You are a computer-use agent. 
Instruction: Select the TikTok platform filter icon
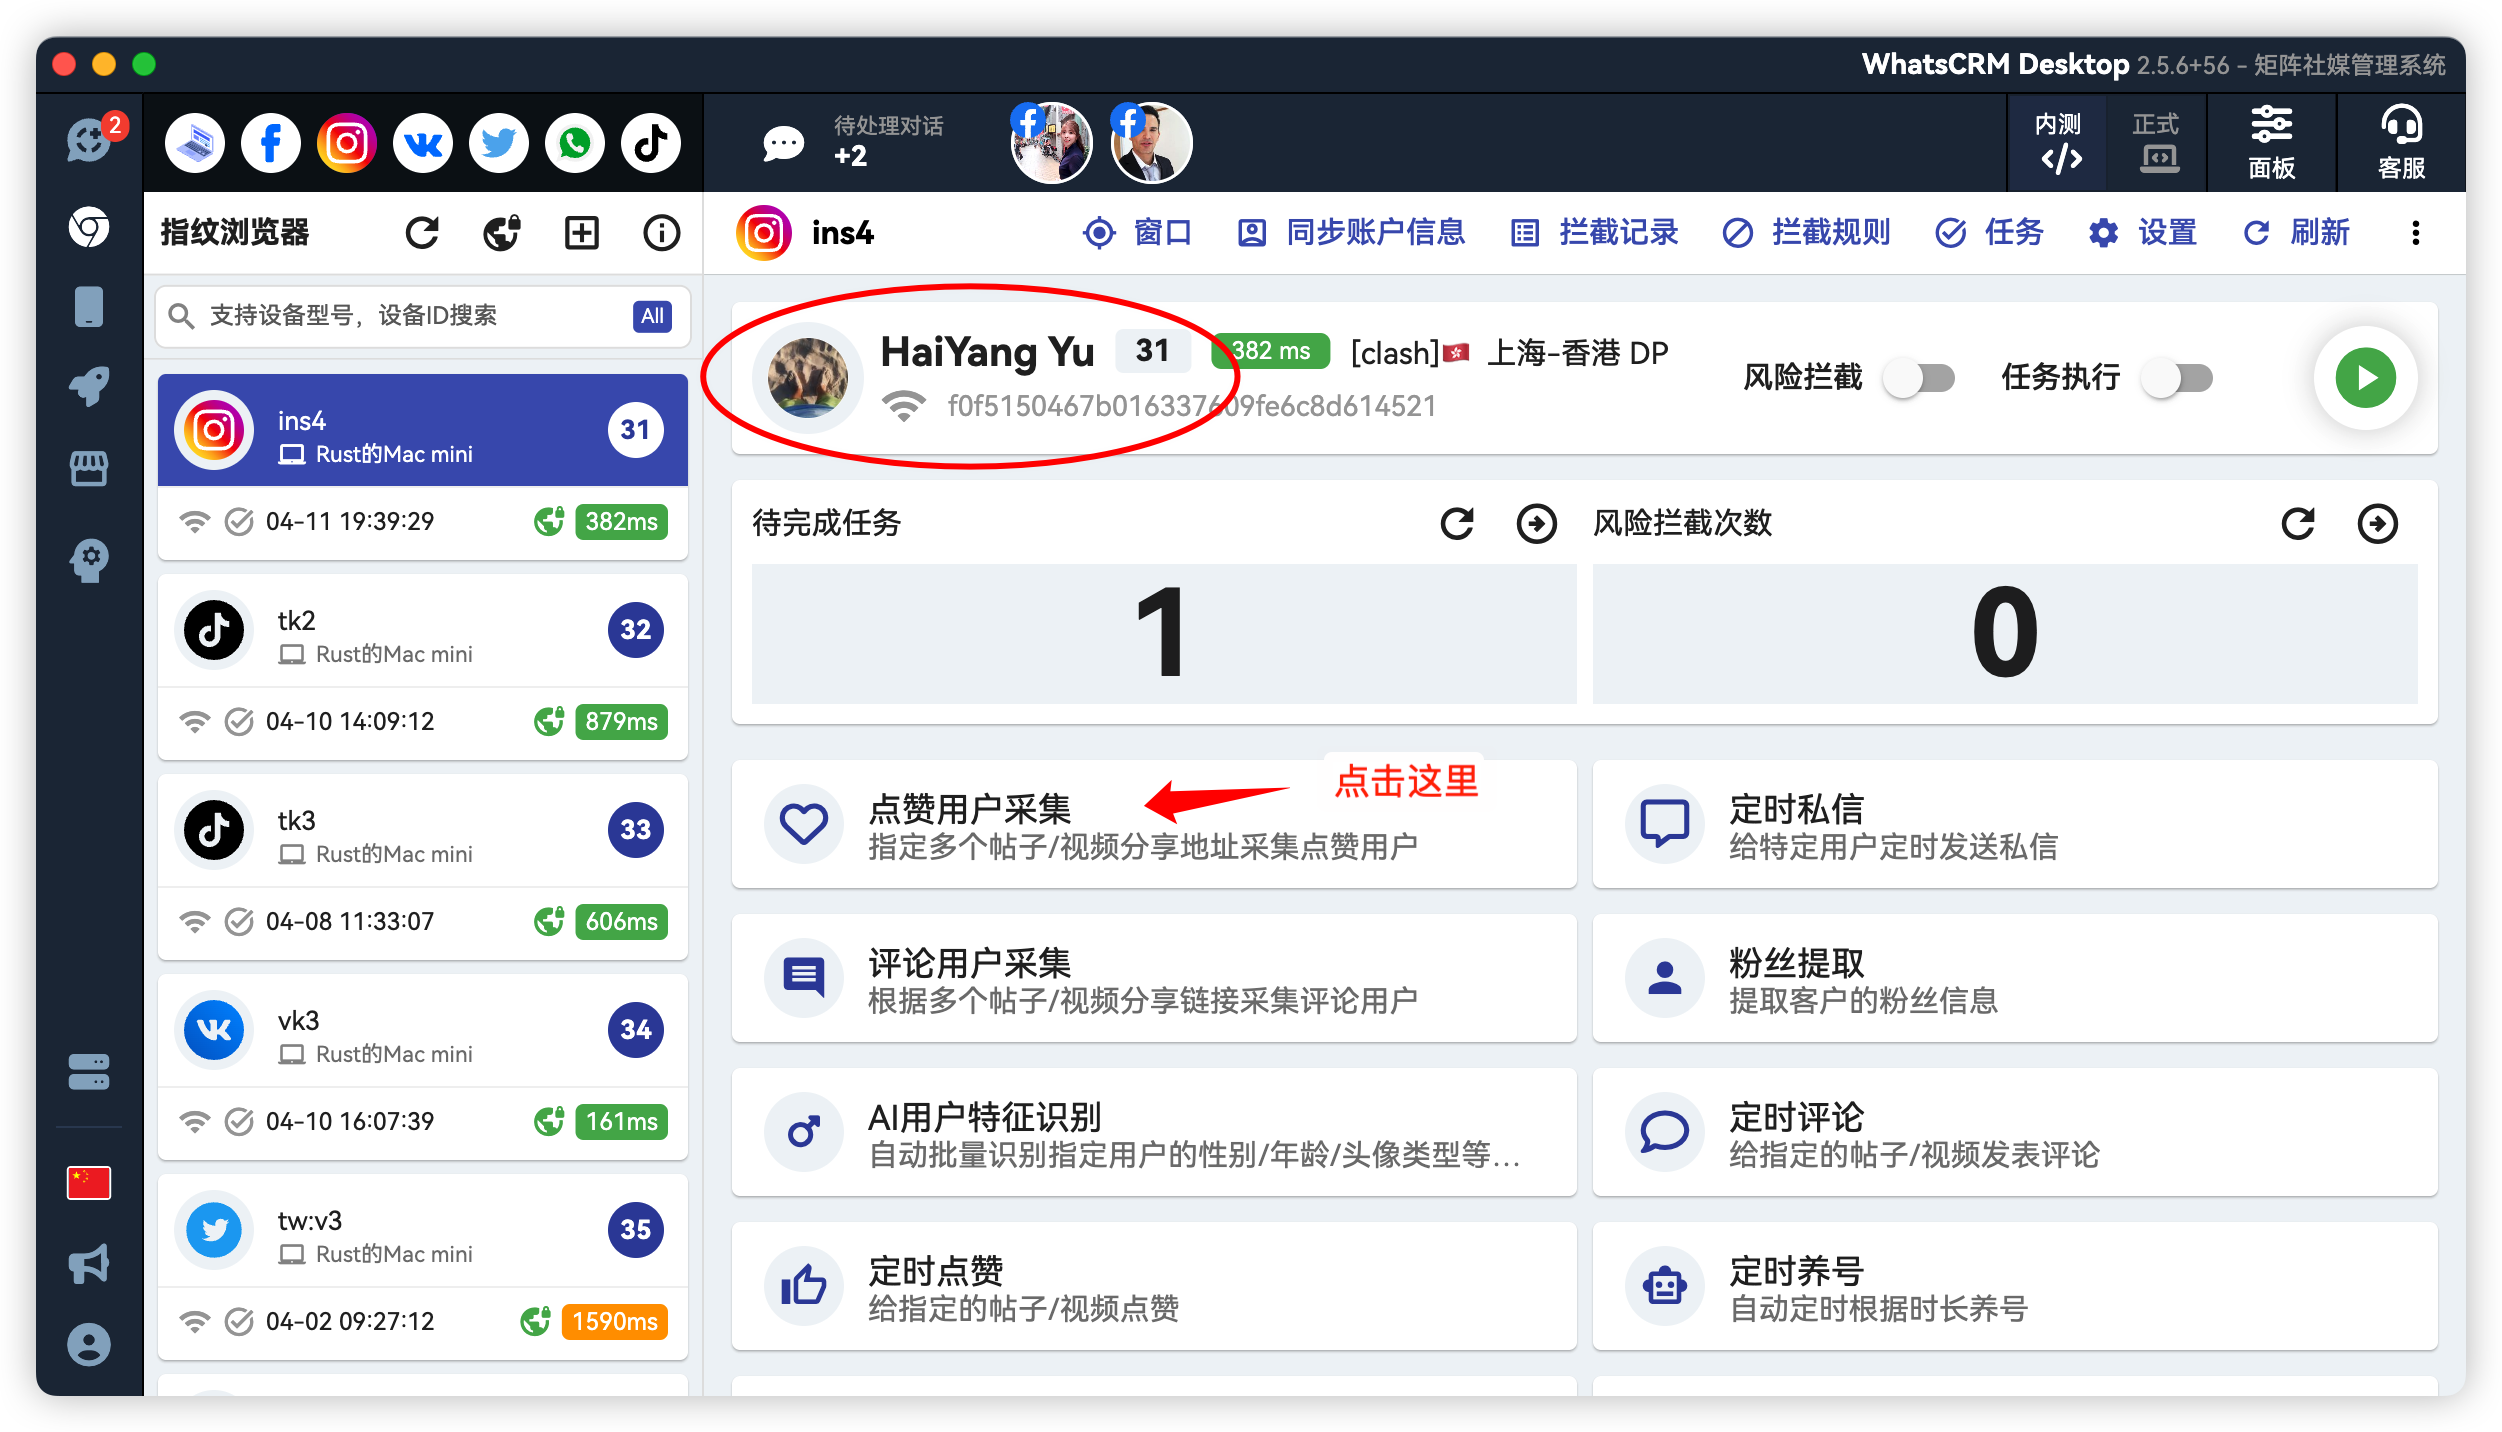tap(651, 142)
